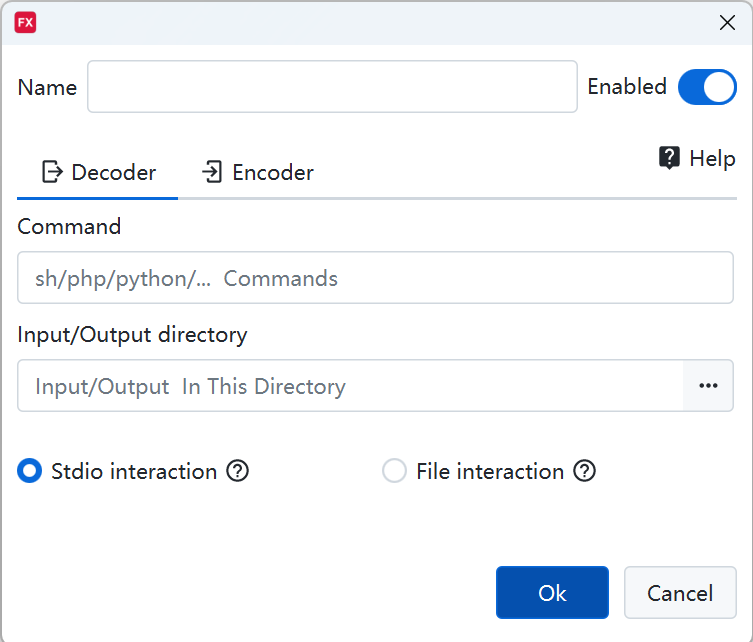Click the FX application logo icon
This screenshot has height=642, width=753.
[x=25, y=22]
